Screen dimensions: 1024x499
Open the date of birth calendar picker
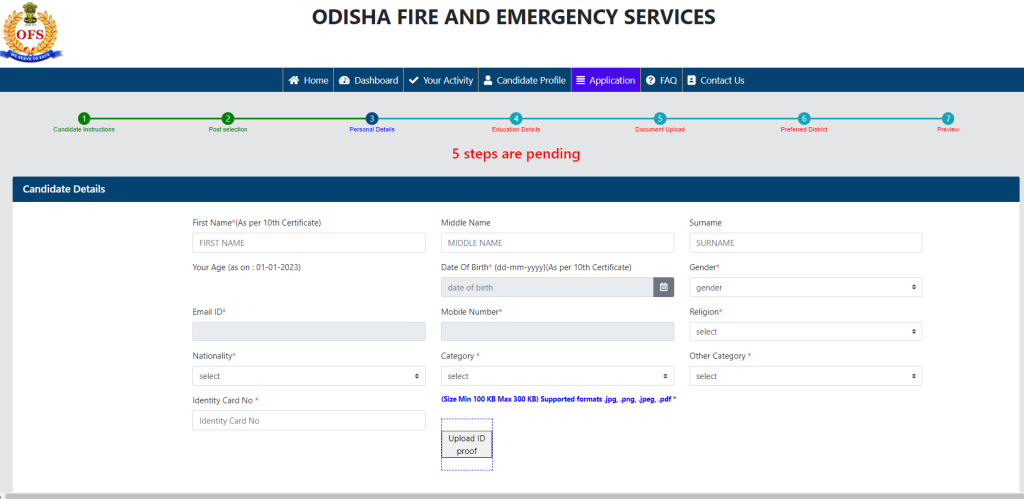(664, 287)
